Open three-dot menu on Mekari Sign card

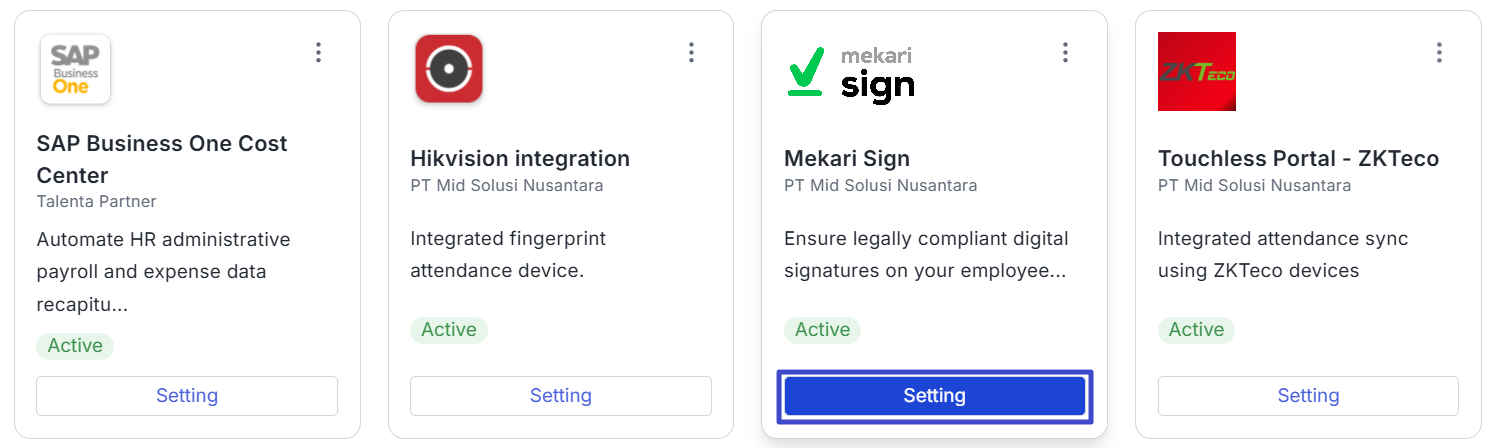coord(1065,53)
